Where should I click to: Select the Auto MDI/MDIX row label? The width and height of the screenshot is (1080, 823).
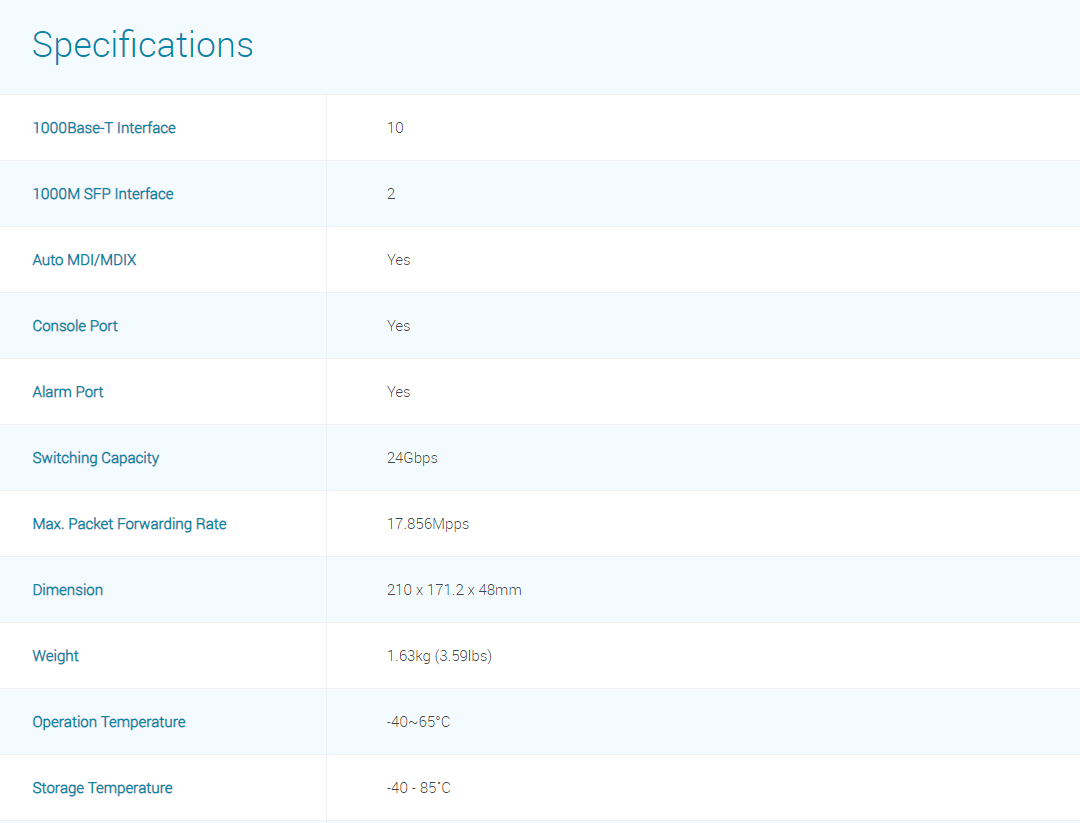(x=84, y=260)
